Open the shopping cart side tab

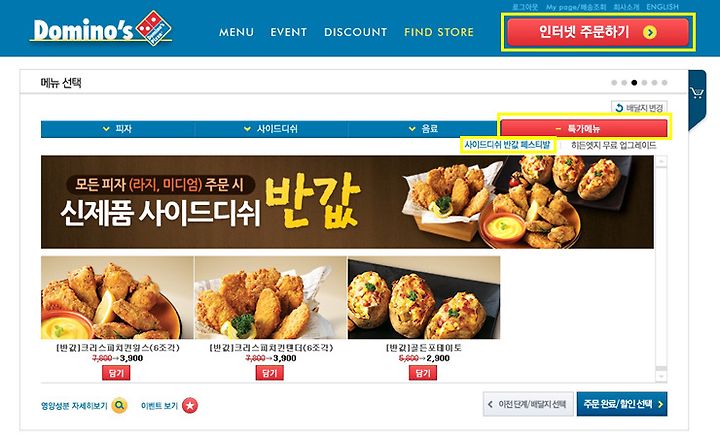click(x=697, y=94)
